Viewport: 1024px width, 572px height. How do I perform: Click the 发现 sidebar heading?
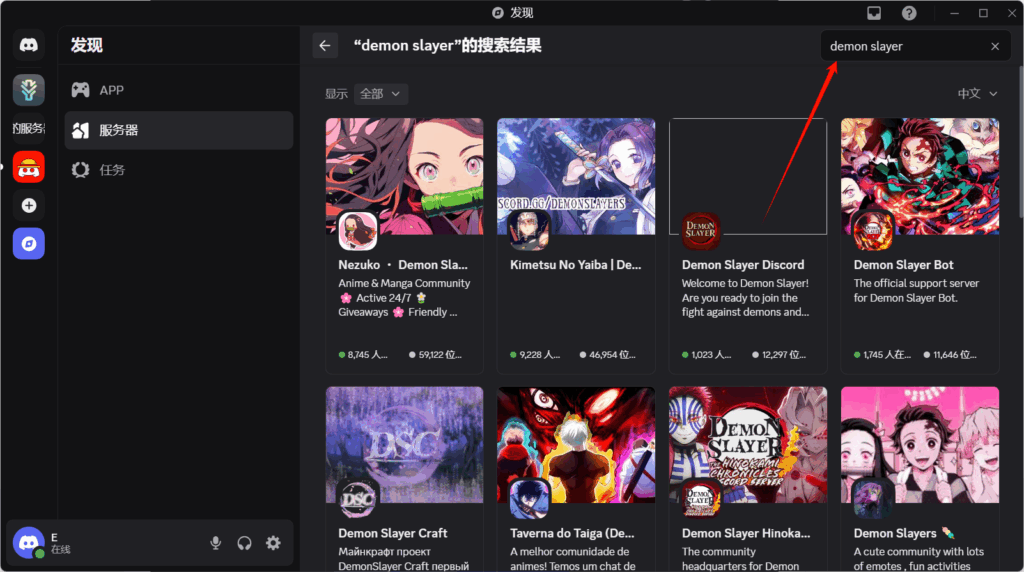coord(87,45)
